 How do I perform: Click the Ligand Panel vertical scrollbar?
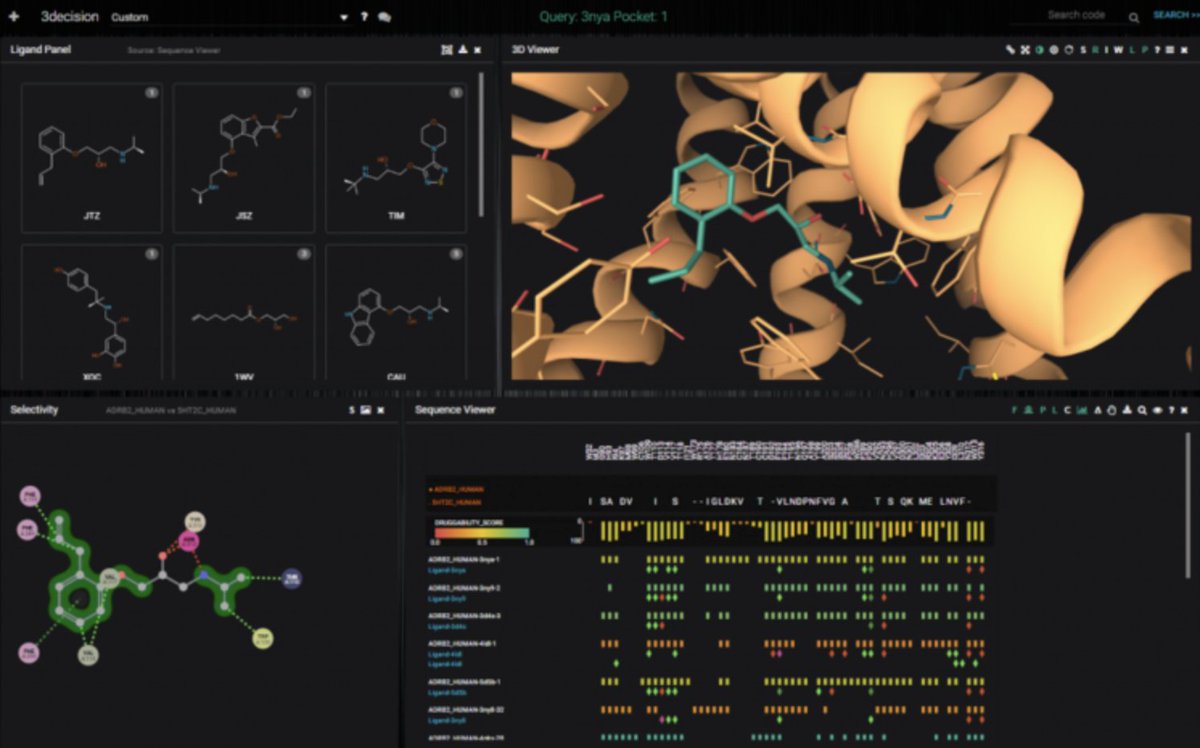(483, 145)
